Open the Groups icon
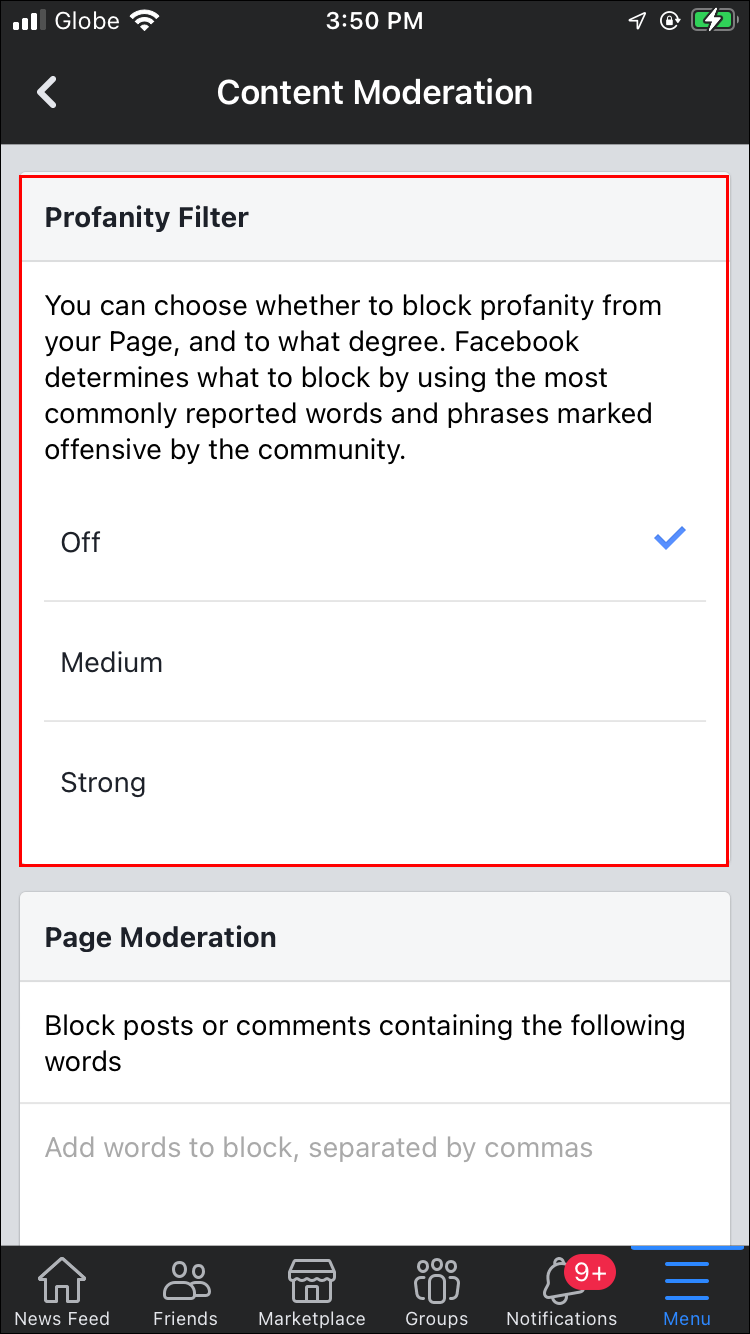750x1334 pixels. pyautogui.click(x=436, y=1280)
